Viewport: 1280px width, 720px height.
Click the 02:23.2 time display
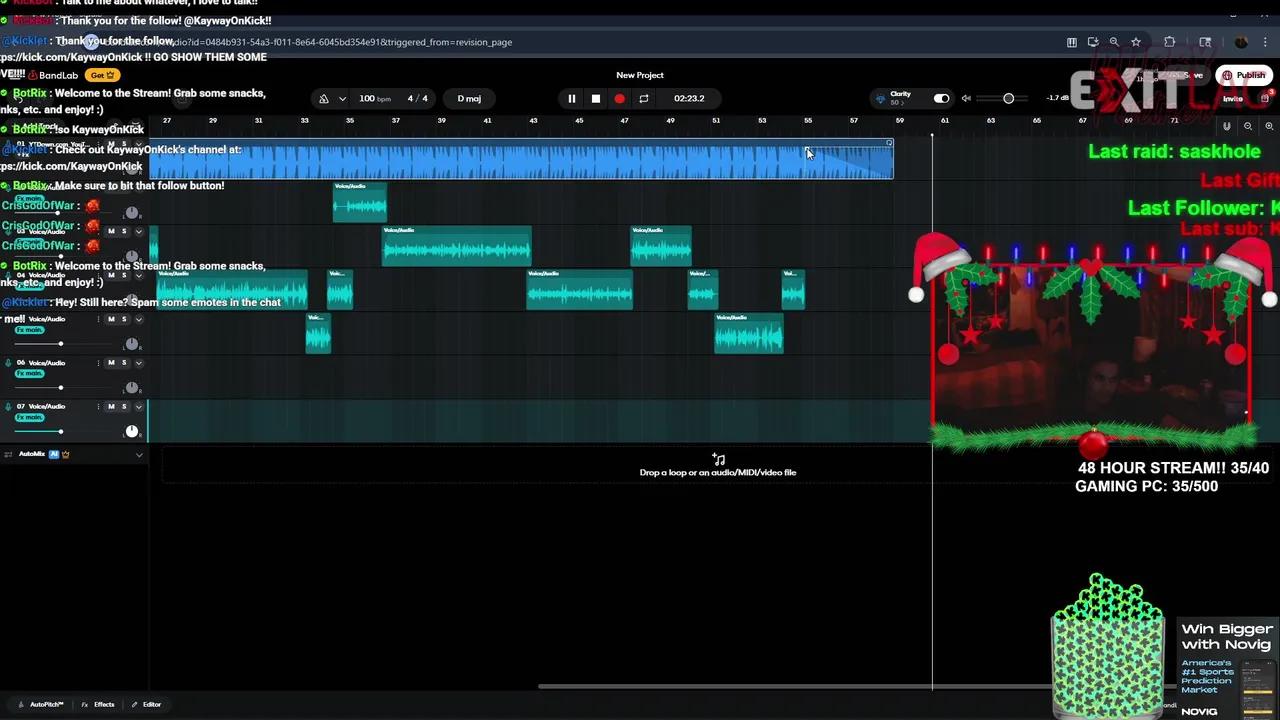(689, 98)
